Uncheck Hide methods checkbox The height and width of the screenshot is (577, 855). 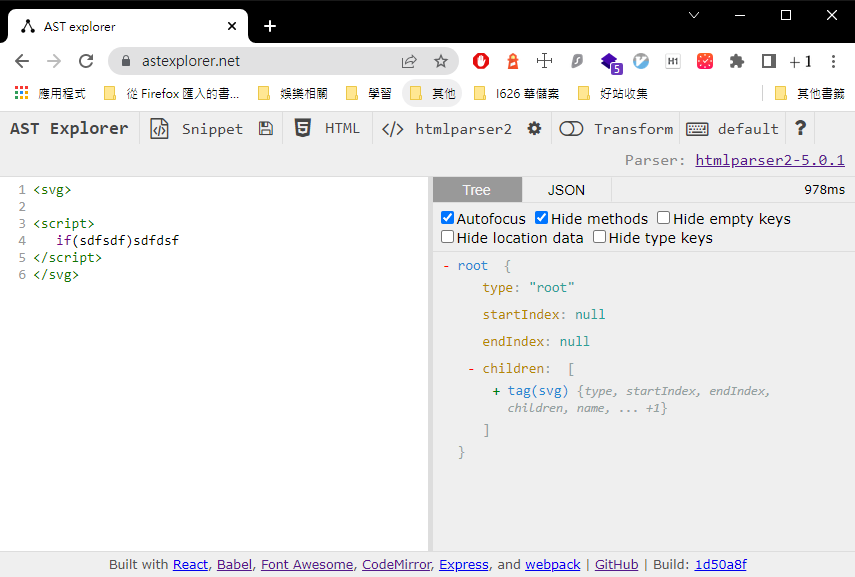pyautogui.click(x=541, y=218)
